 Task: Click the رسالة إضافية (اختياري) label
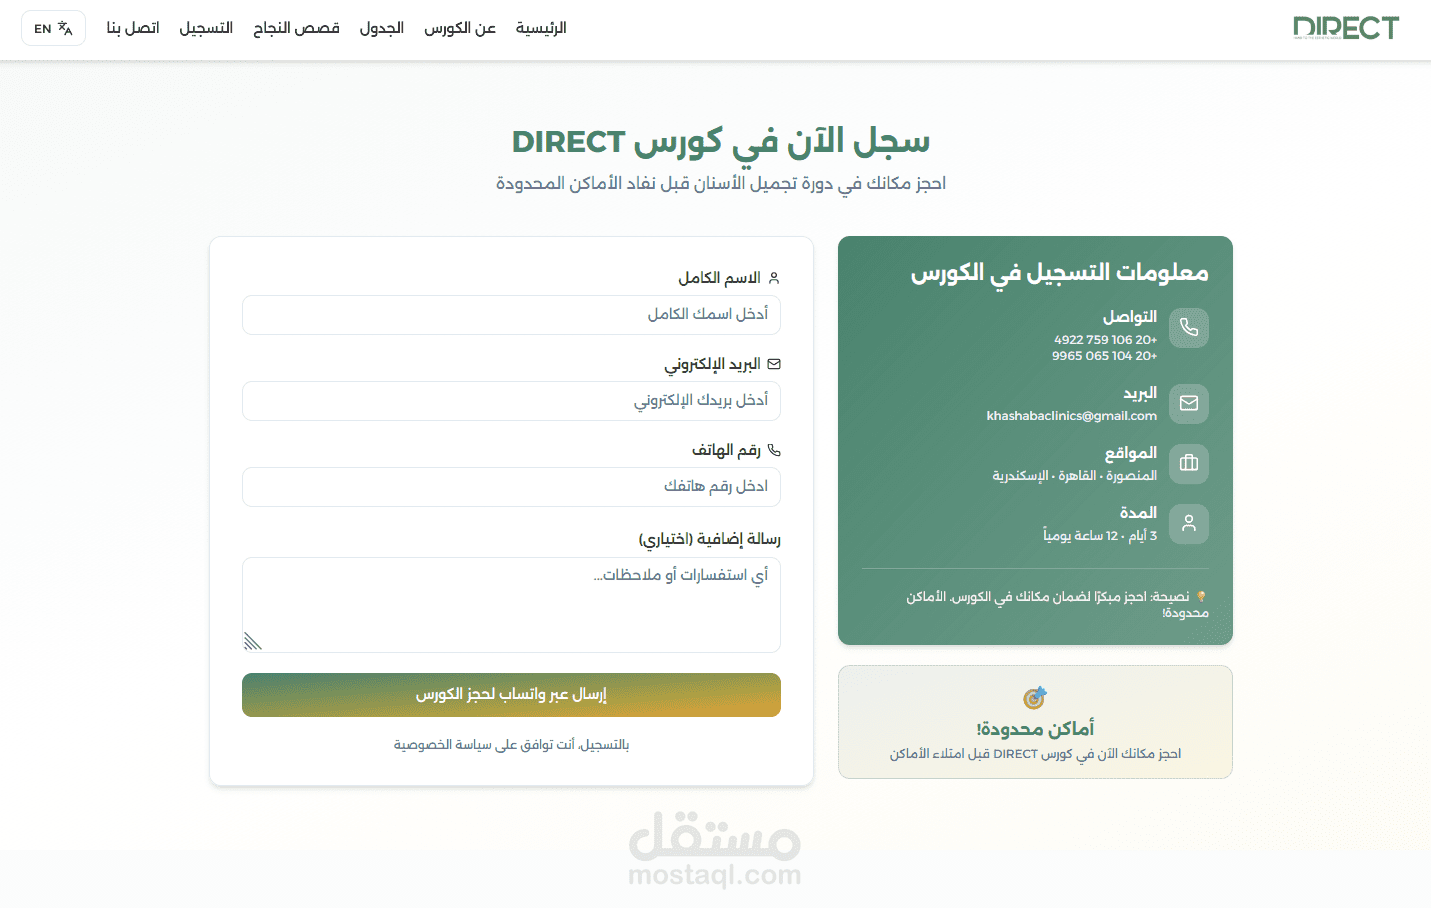(710, 540)
